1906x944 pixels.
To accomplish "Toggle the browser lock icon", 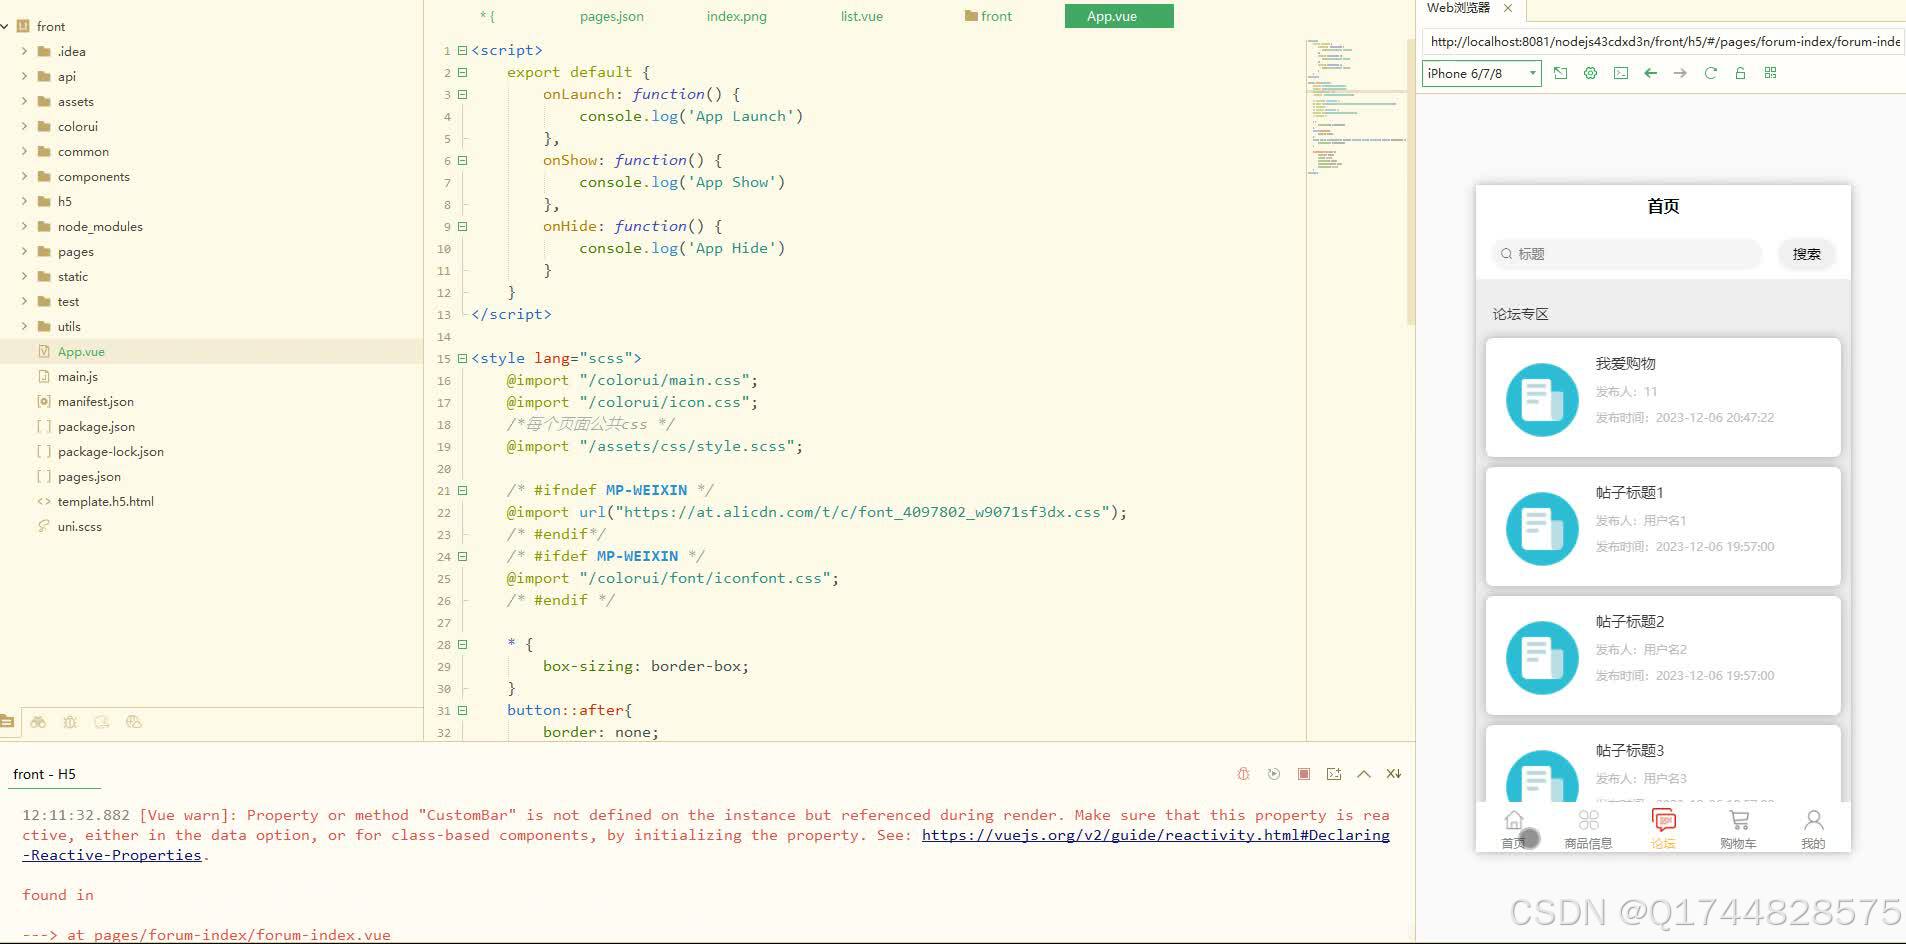I will click(1740, 73).
